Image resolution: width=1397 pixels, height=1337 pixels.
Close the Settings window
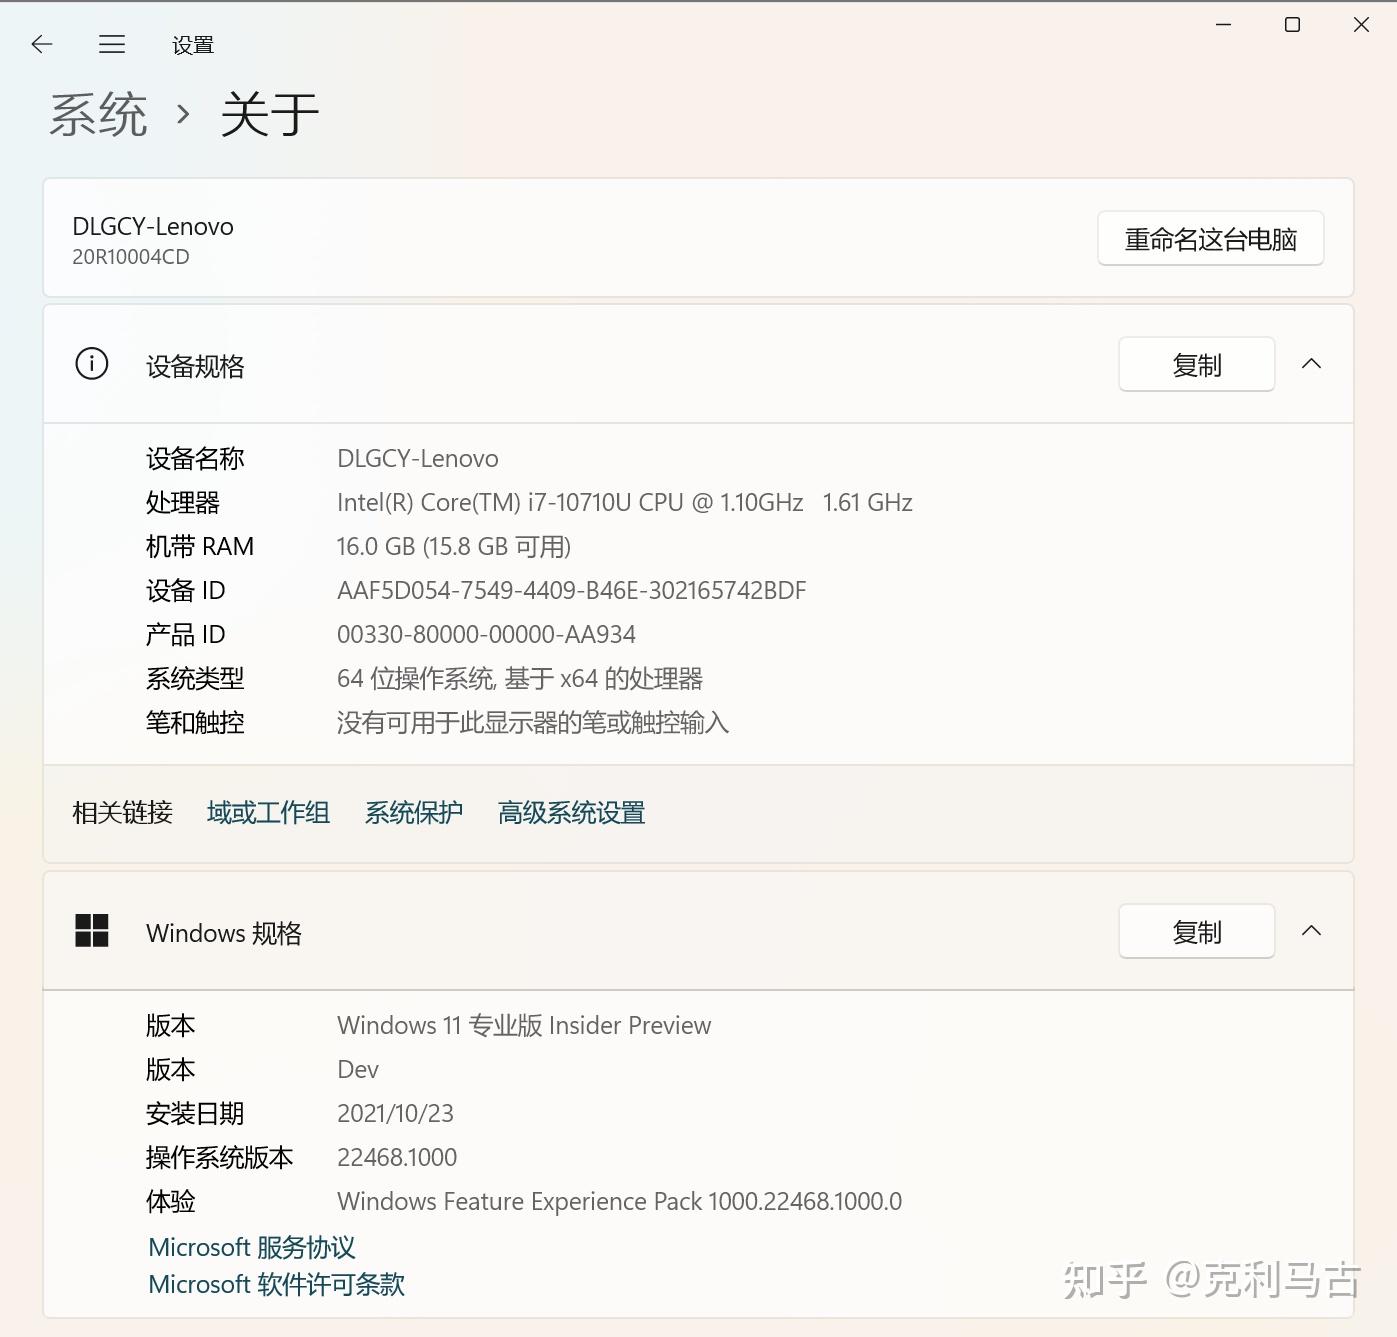[1361, 24]
